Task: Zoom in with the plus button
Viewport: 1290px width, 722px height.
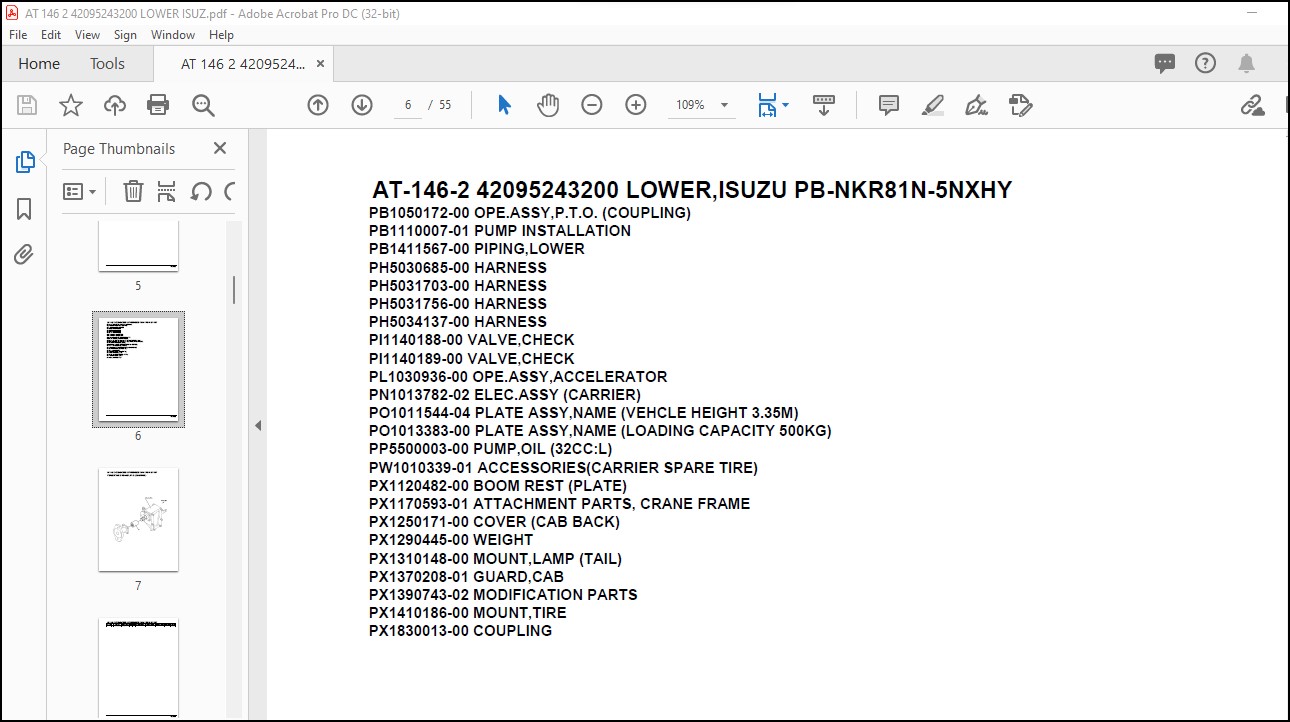Action: (636, 105)
